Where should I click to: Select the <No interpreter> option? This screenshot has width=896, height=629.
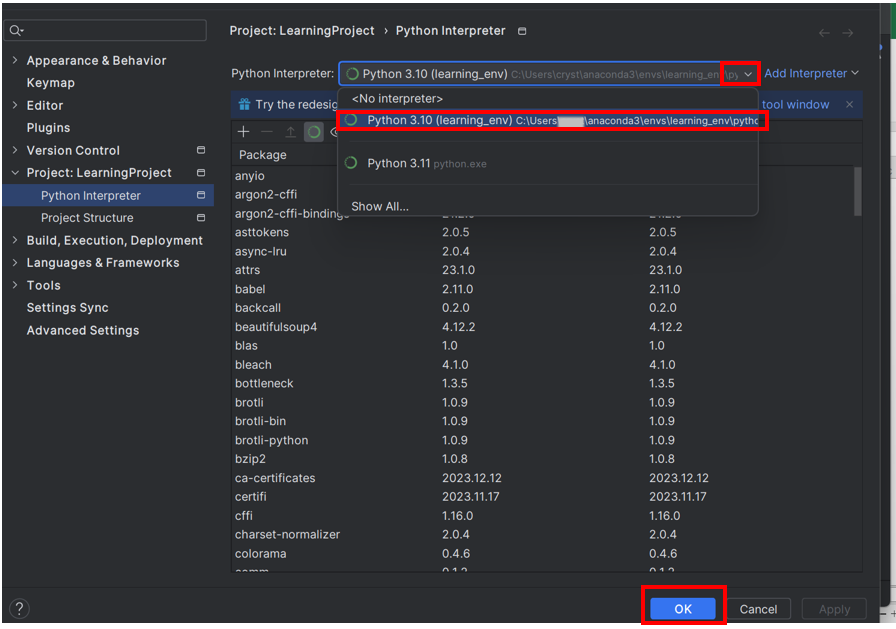click(549, 99)
